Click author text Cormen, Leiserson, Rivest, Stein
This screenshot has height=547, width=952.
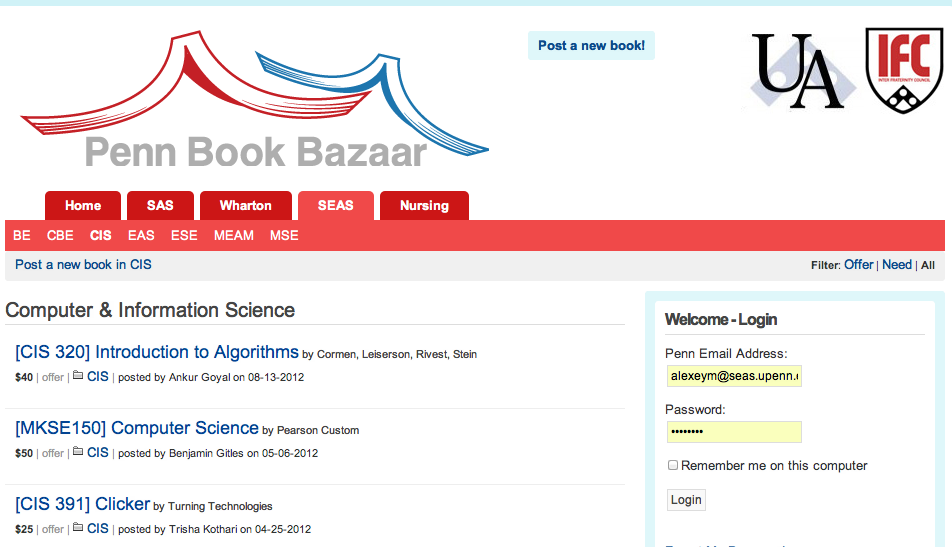[397, 355]
